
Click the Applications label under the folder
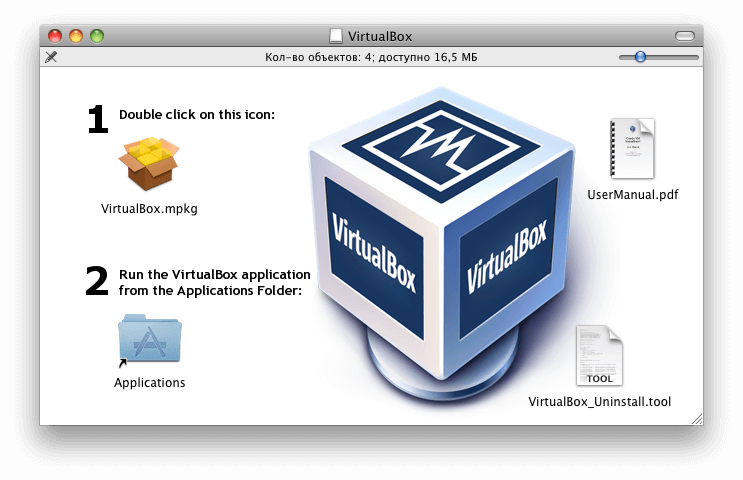click(x=150, y=382)
